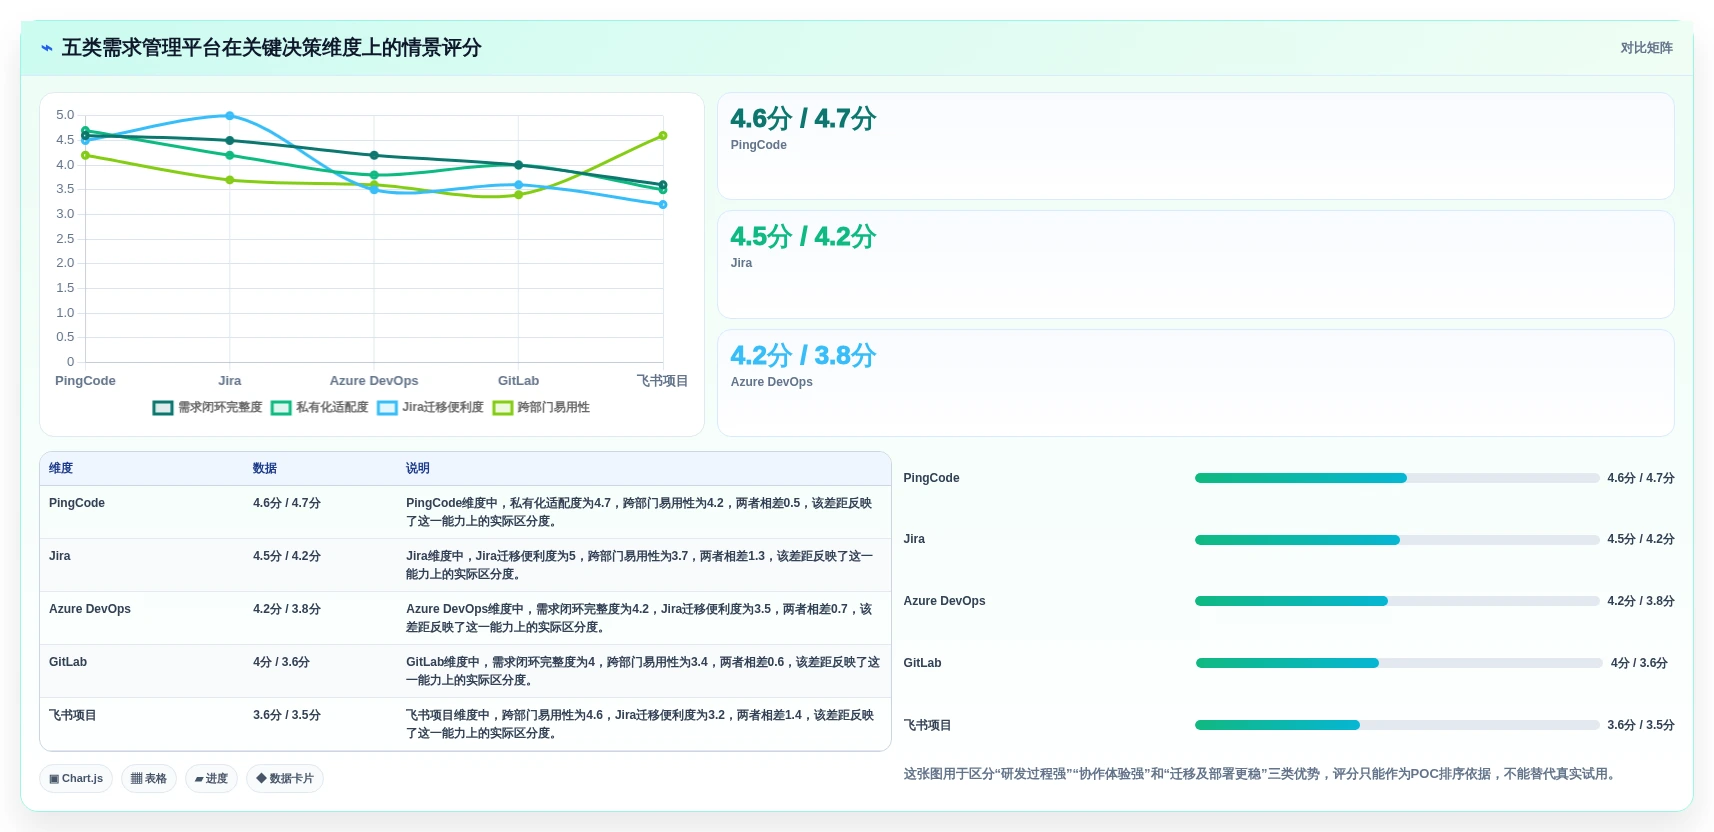1714x832 pixels.
Task: Select the 数据卡片 tag
Action: pos(285,778)
